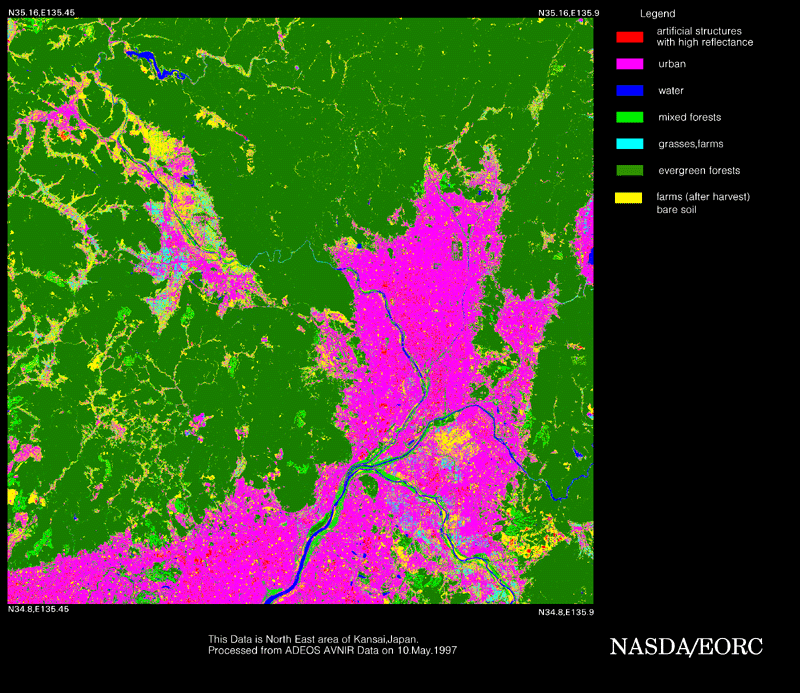Click the bottom-left coordinate 'N34.8,E135.45'
This screenshot has width=800, height=693.
[x=38, y=609]
